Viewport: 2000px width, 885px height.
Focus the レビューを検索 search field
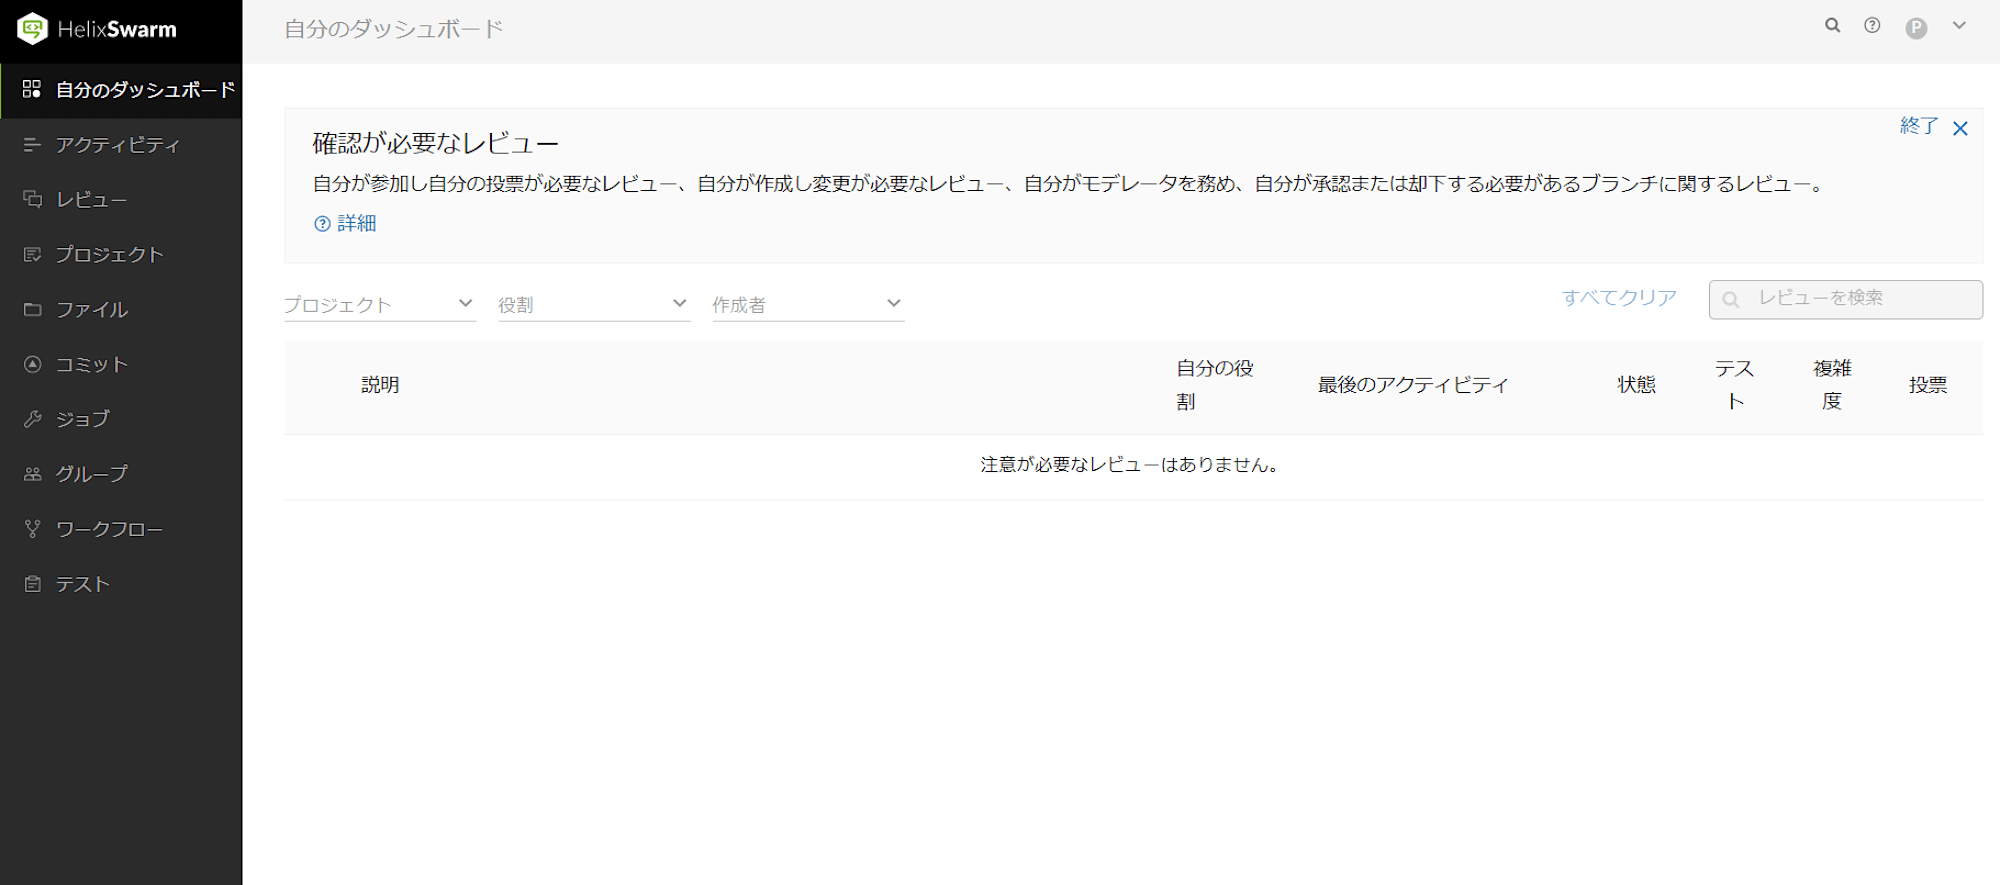(1845, 299)
